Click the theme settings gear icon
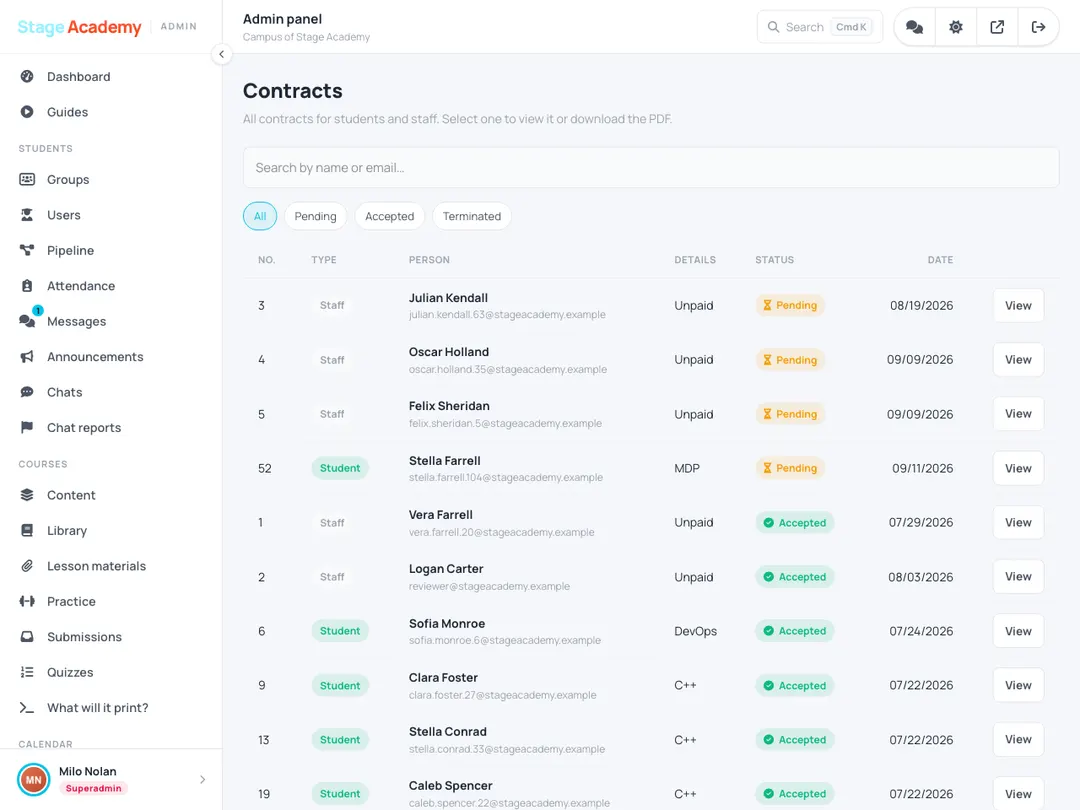Screen dimensions: 1080x810 click(x=955, y=27)
